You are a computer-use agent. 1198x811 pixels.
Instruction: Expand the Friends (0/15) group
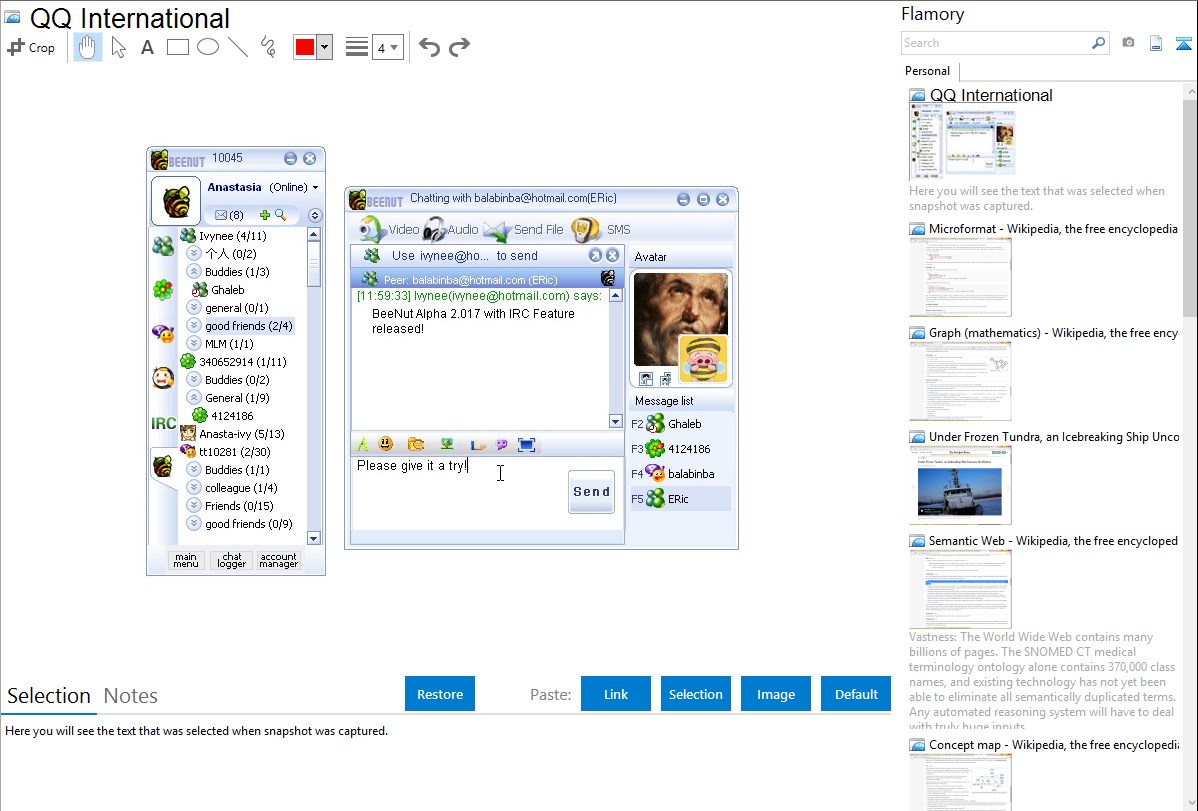194,505
